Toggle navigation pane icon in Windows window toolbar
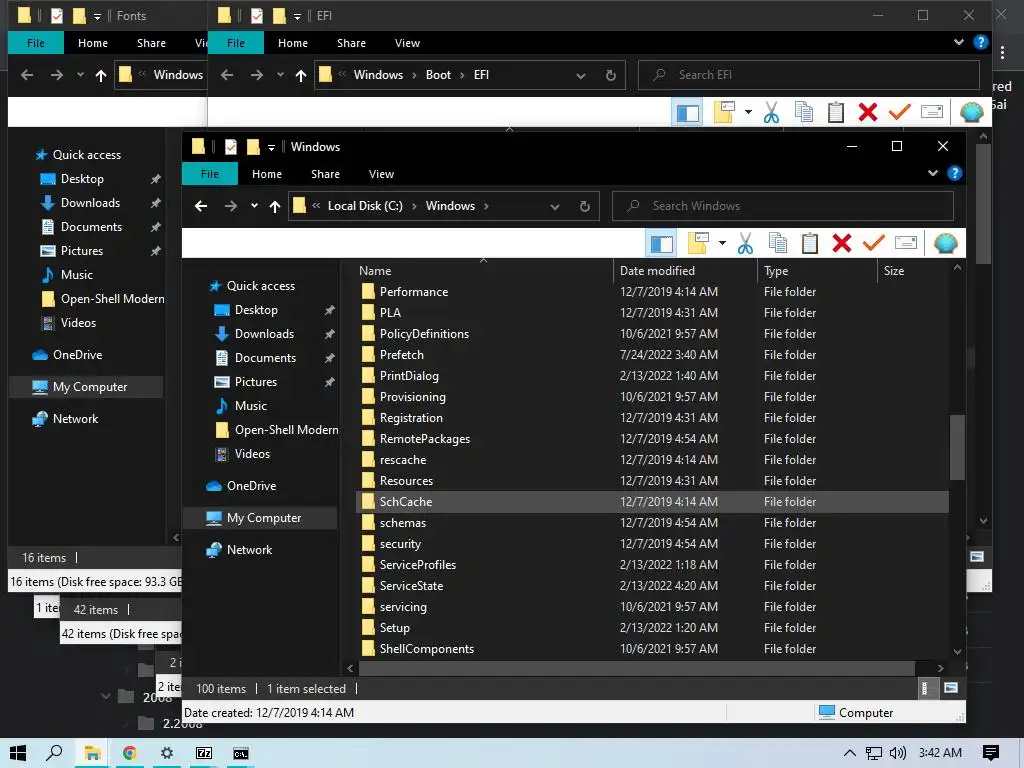This screenshot has height=768, width=1024. (662, 244)
